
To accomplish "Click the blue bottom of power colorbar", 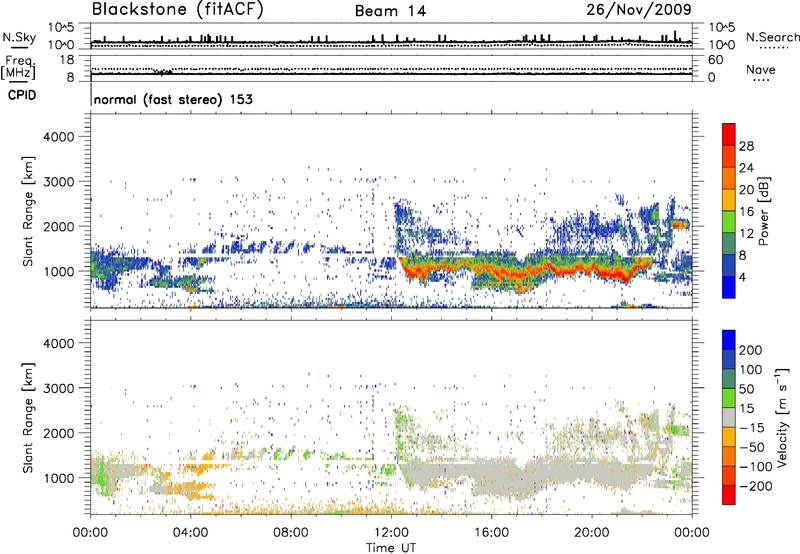I will tap(729, 287).
